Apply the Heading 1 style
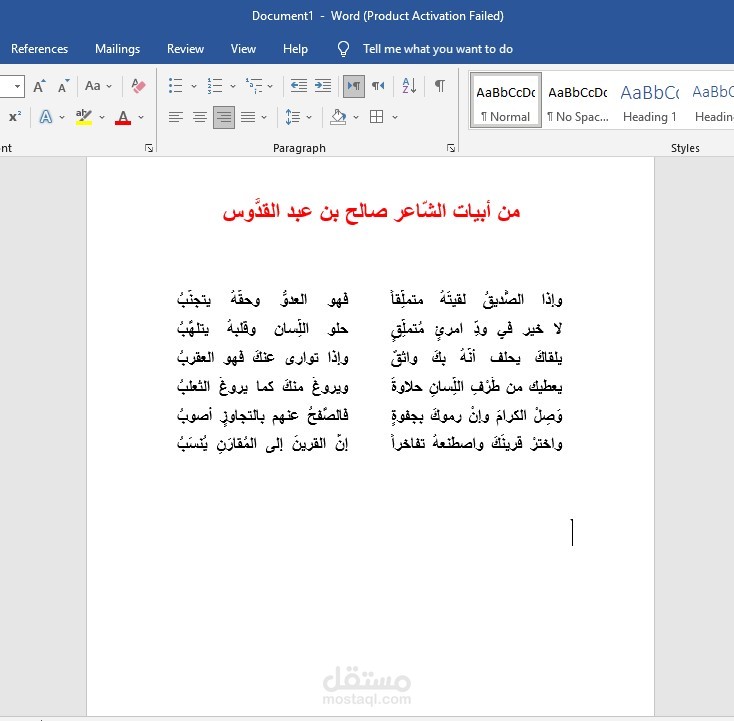734x721 pixels. (x=650, y=100)
